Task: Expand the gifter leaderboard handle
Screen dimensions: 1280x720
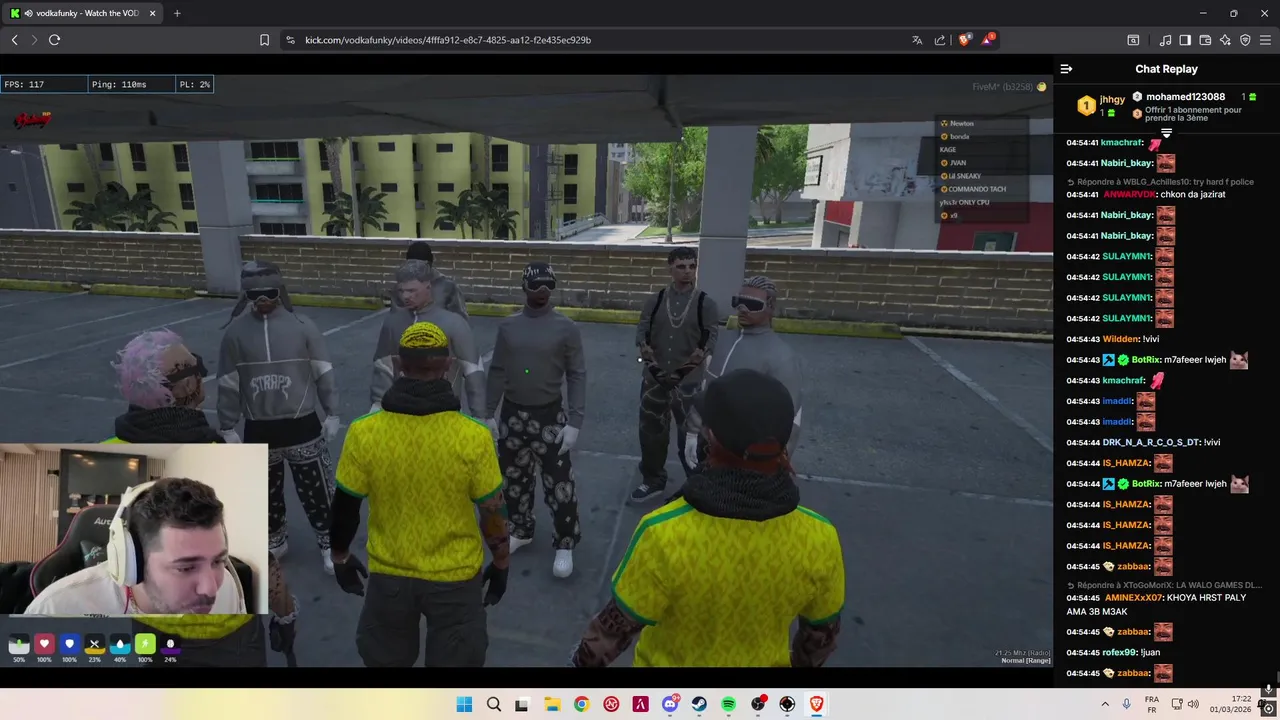Action: 1166,133
